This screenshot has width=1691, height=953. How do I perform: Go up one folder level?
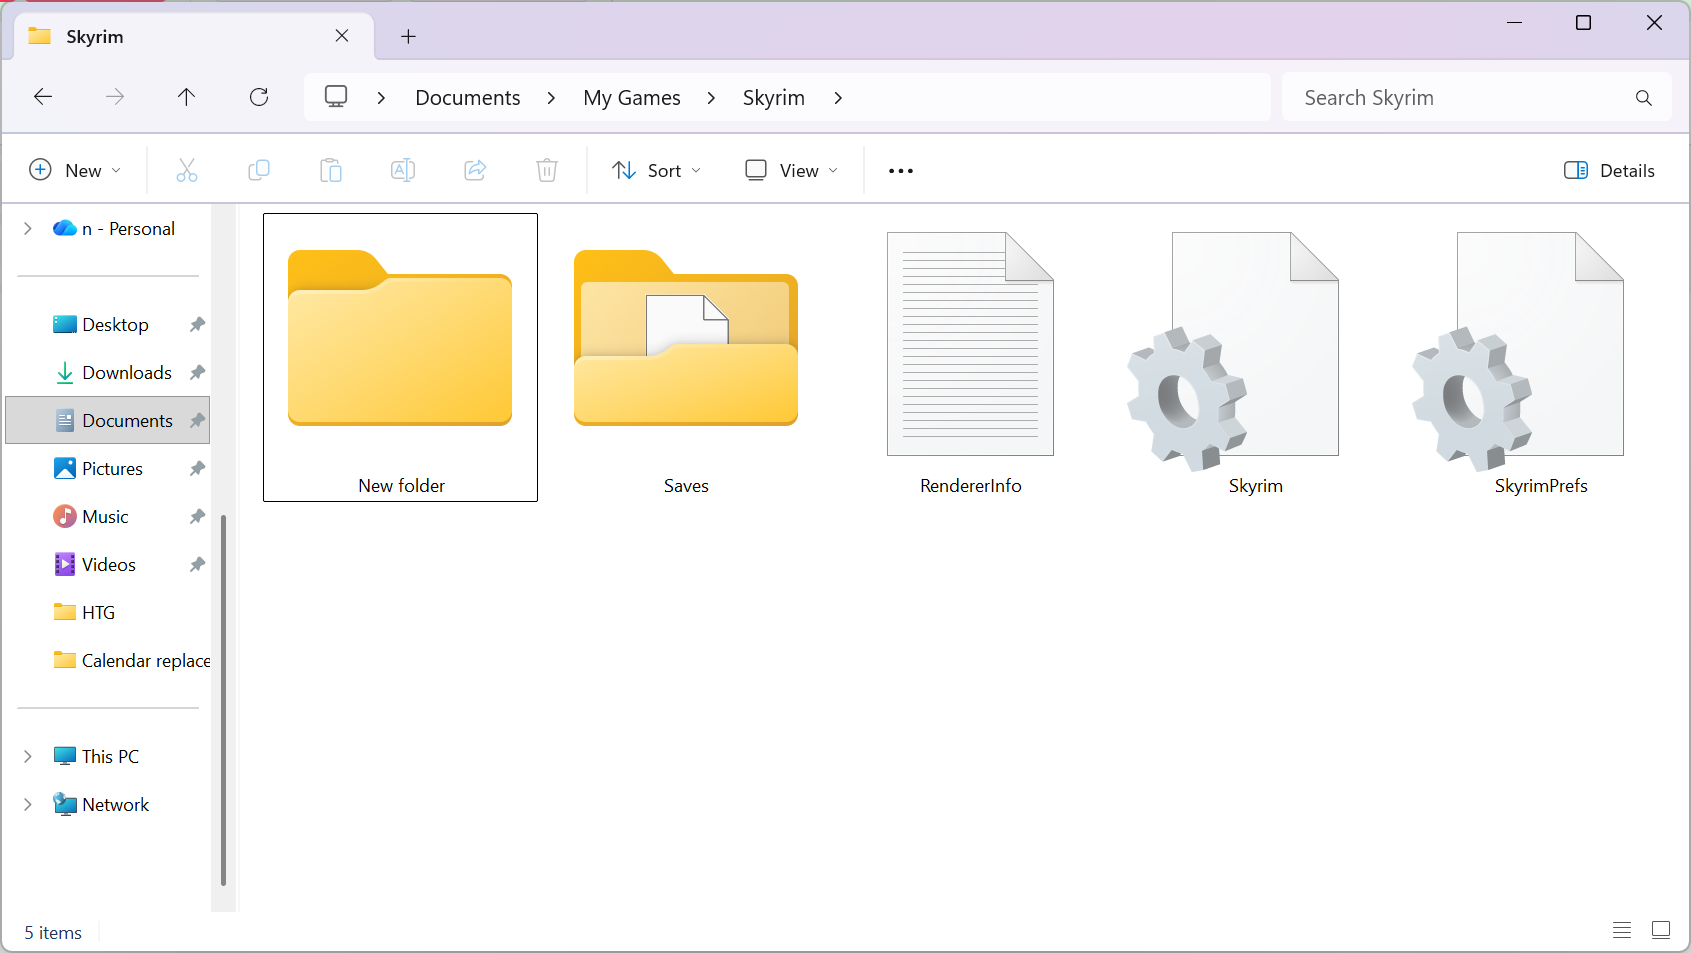tap(186, 97)
